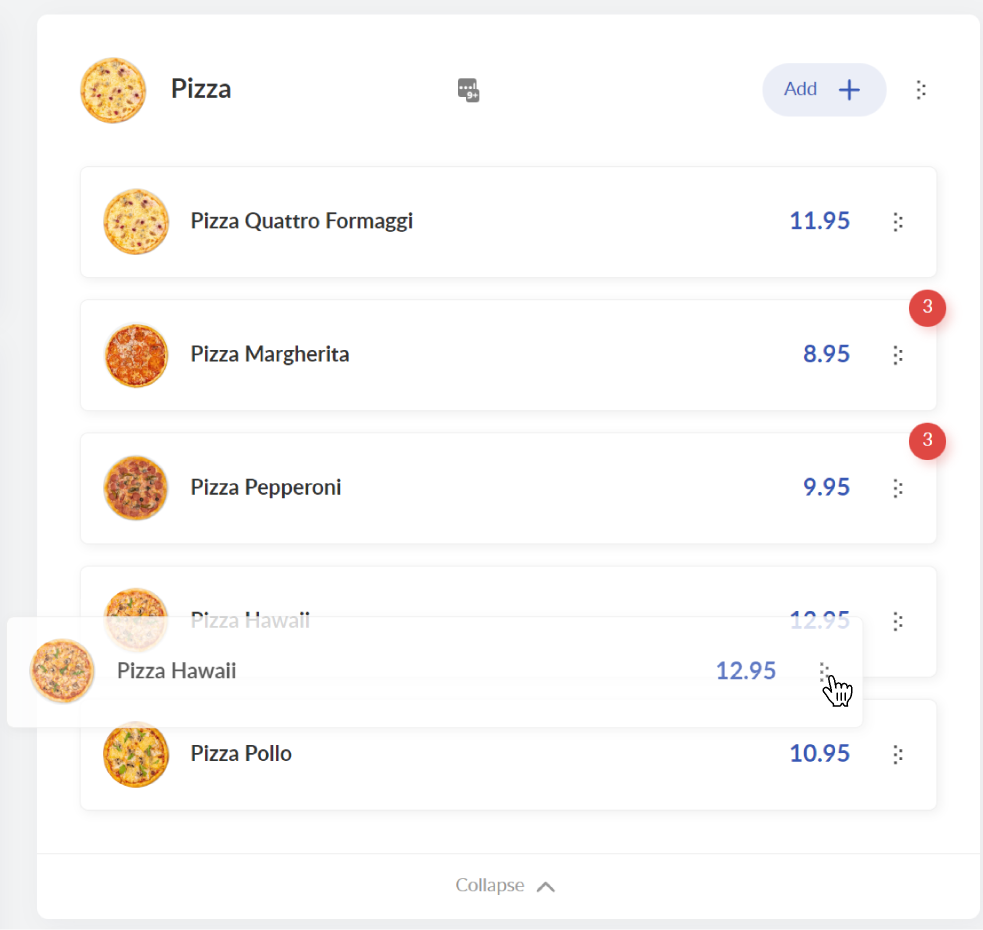Open the red 3 badge on Margherita
This screenshot has width=983, height=930.
pos(927,307)
